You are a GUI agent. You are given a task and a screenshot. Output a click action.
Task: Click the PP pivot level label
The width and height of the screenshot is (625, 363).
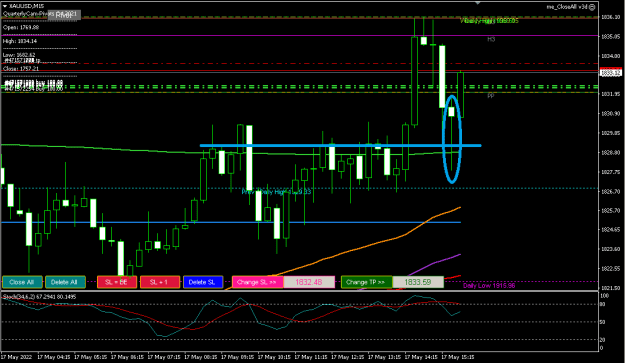click(x=491, y=96)
